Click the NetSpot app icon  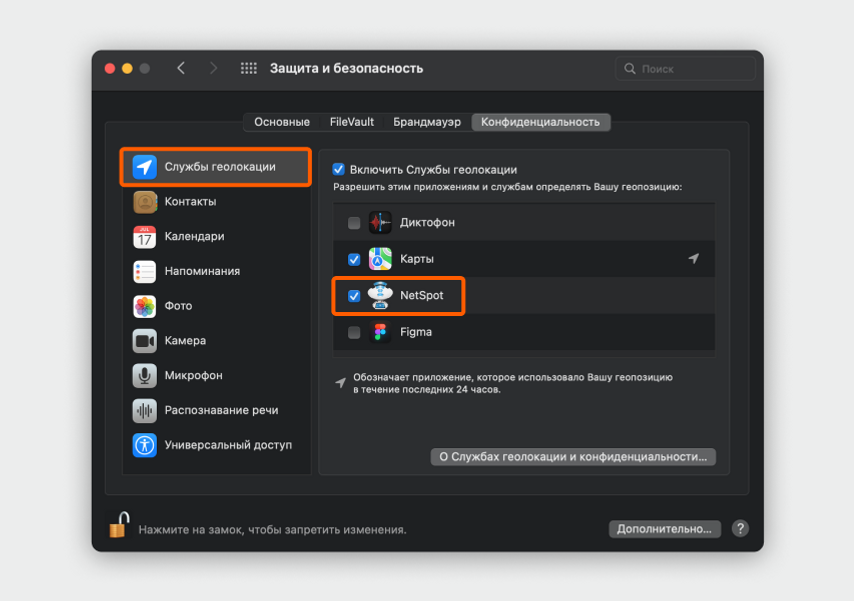point(380,295)
